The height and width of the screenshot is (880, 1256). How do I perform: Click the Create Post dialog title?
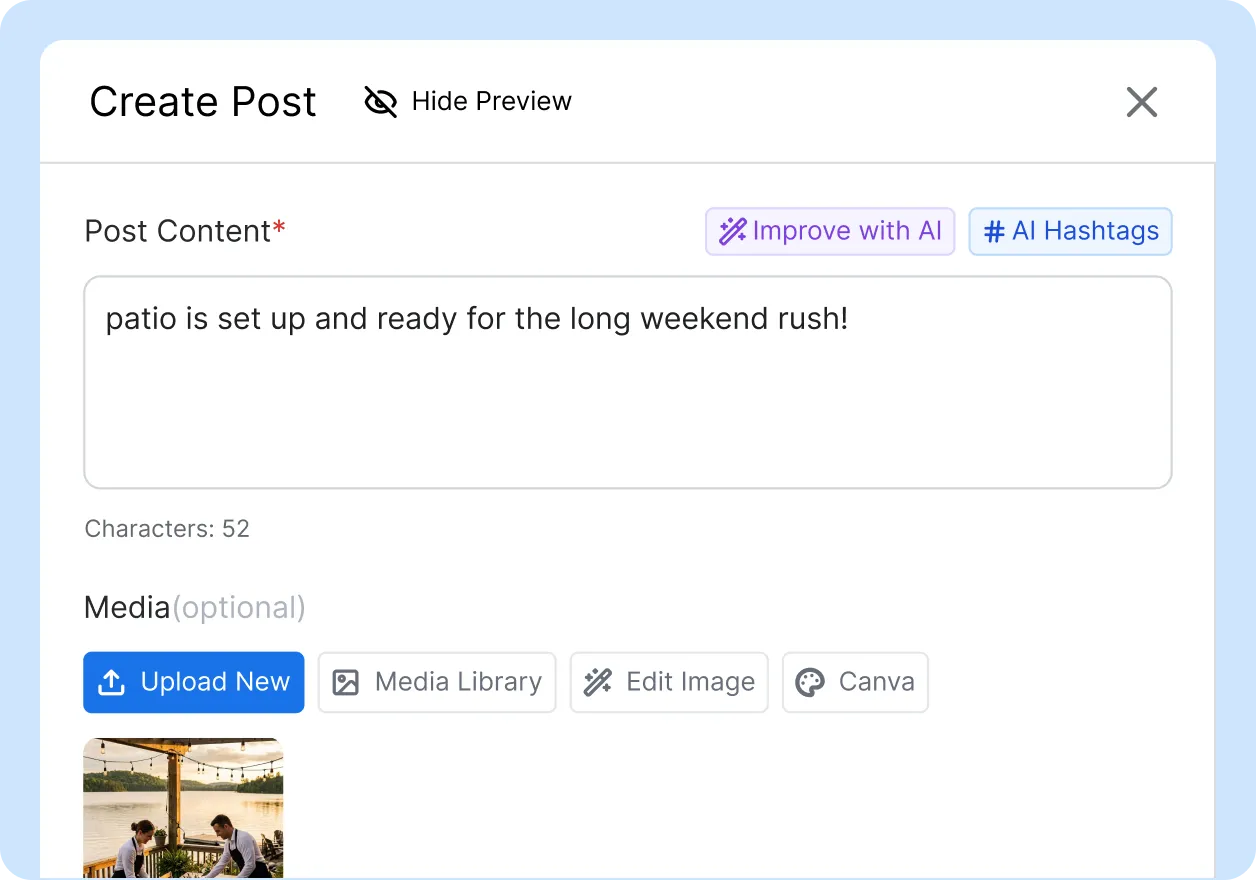[x=203, y=102]
